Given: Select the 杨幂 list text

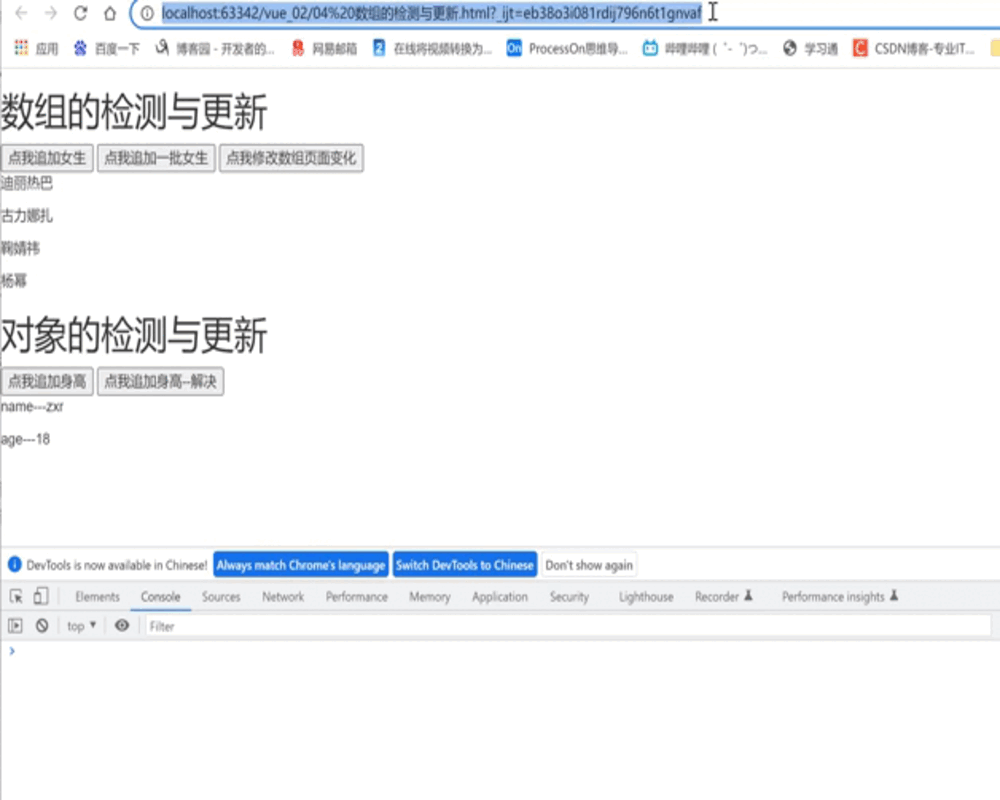Looking at the screenshot, I should tap(13, 281).
